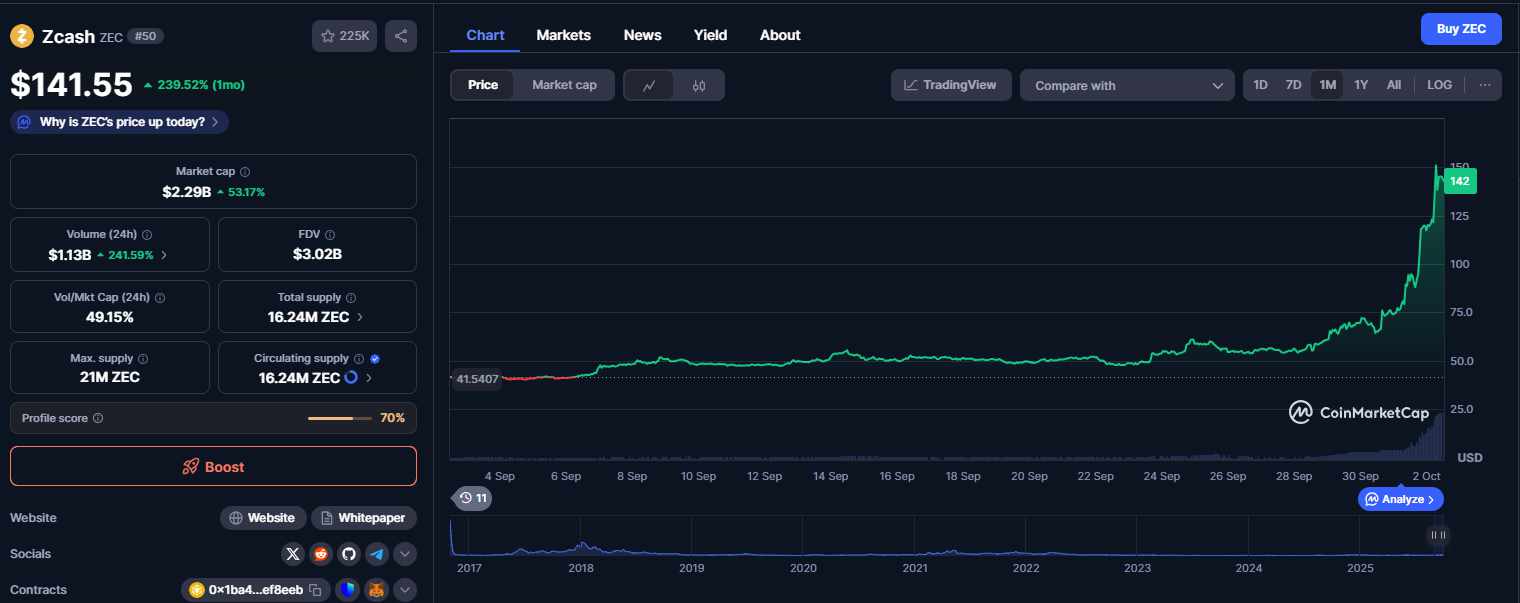
Task: Click the #50 rank badge
Action: pyautogui.click(x=146, y=36)
